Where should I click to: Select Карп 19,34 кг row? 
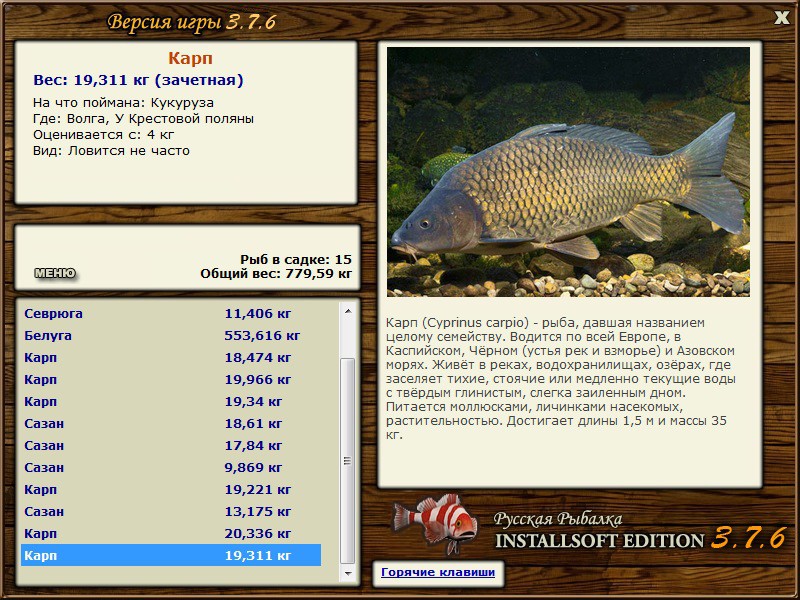171,401
